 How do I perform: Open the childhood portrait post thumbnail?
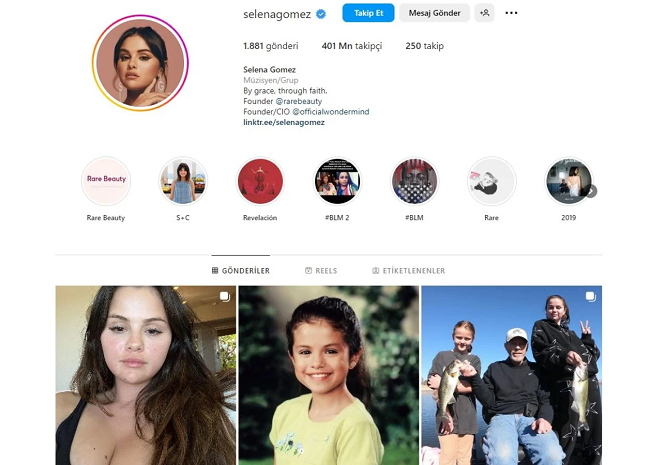tap(329, 375)
